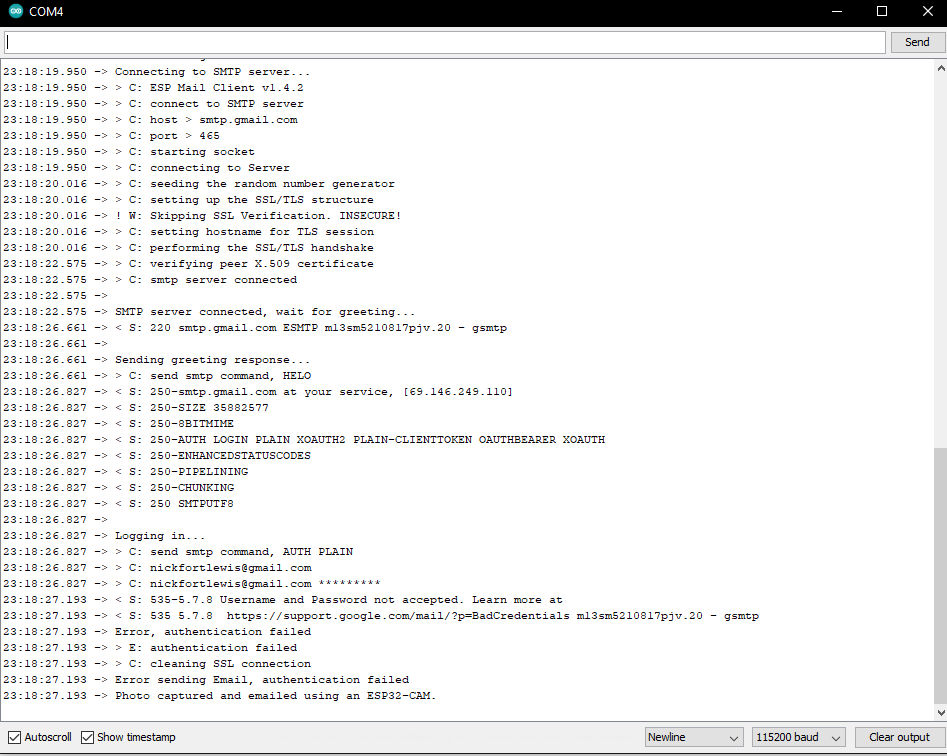The width and height of the screenshot is (947, 756).
Task: Click the 'Sending greeting response...' line
Action: coord(212,360)
